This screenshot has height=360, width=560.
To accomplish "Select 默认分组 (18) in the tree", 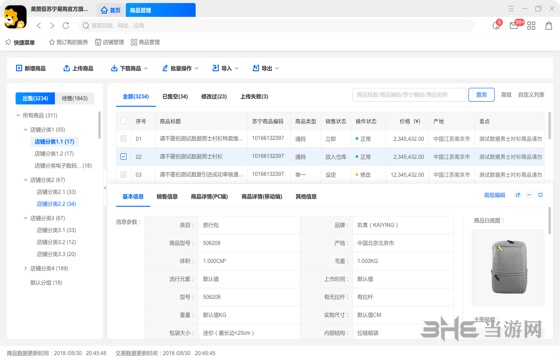I will click(x=46, y=282).
